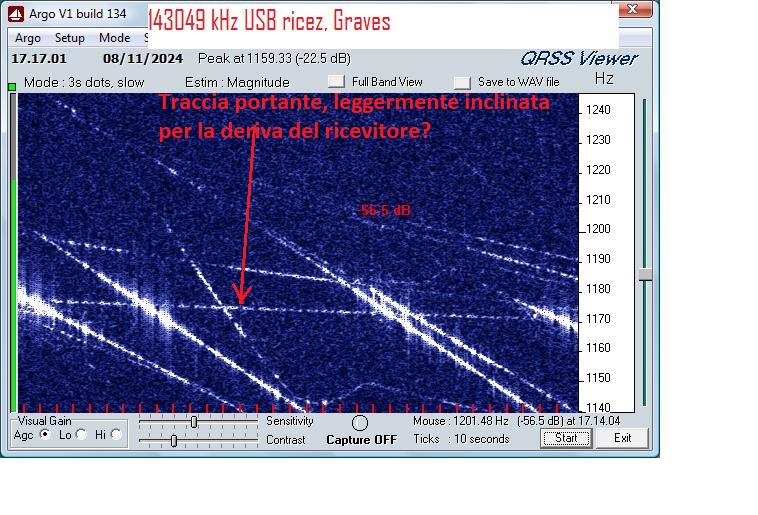This screenshot has height=515, width=758.
Task: Click the Capture OFF circle indicator
Action: click(x=360, y=423)
